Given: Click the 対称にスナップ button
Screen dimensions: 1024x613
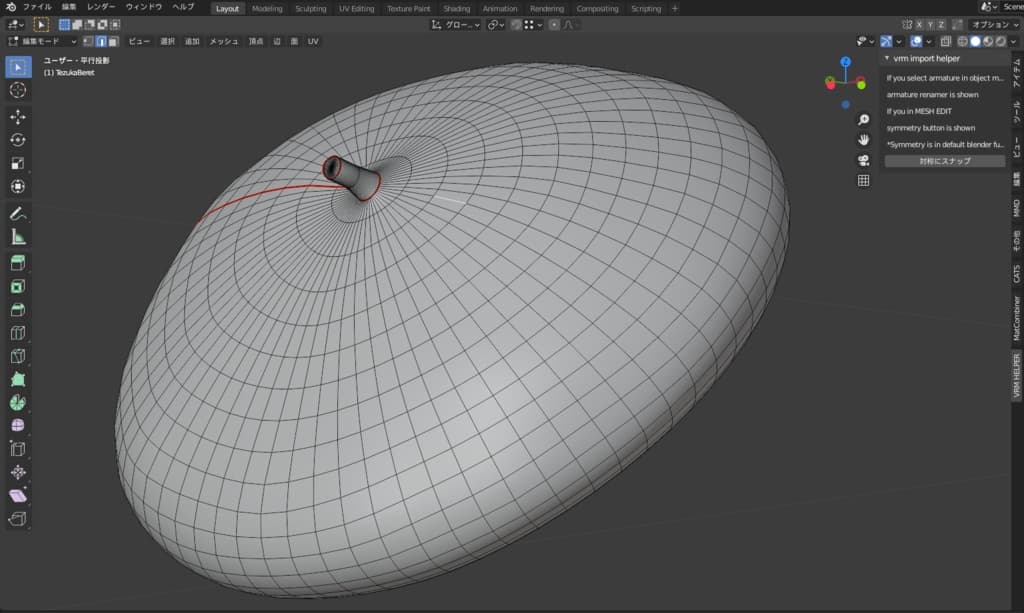Looking at the screenshot, I should tap(944, 161).
